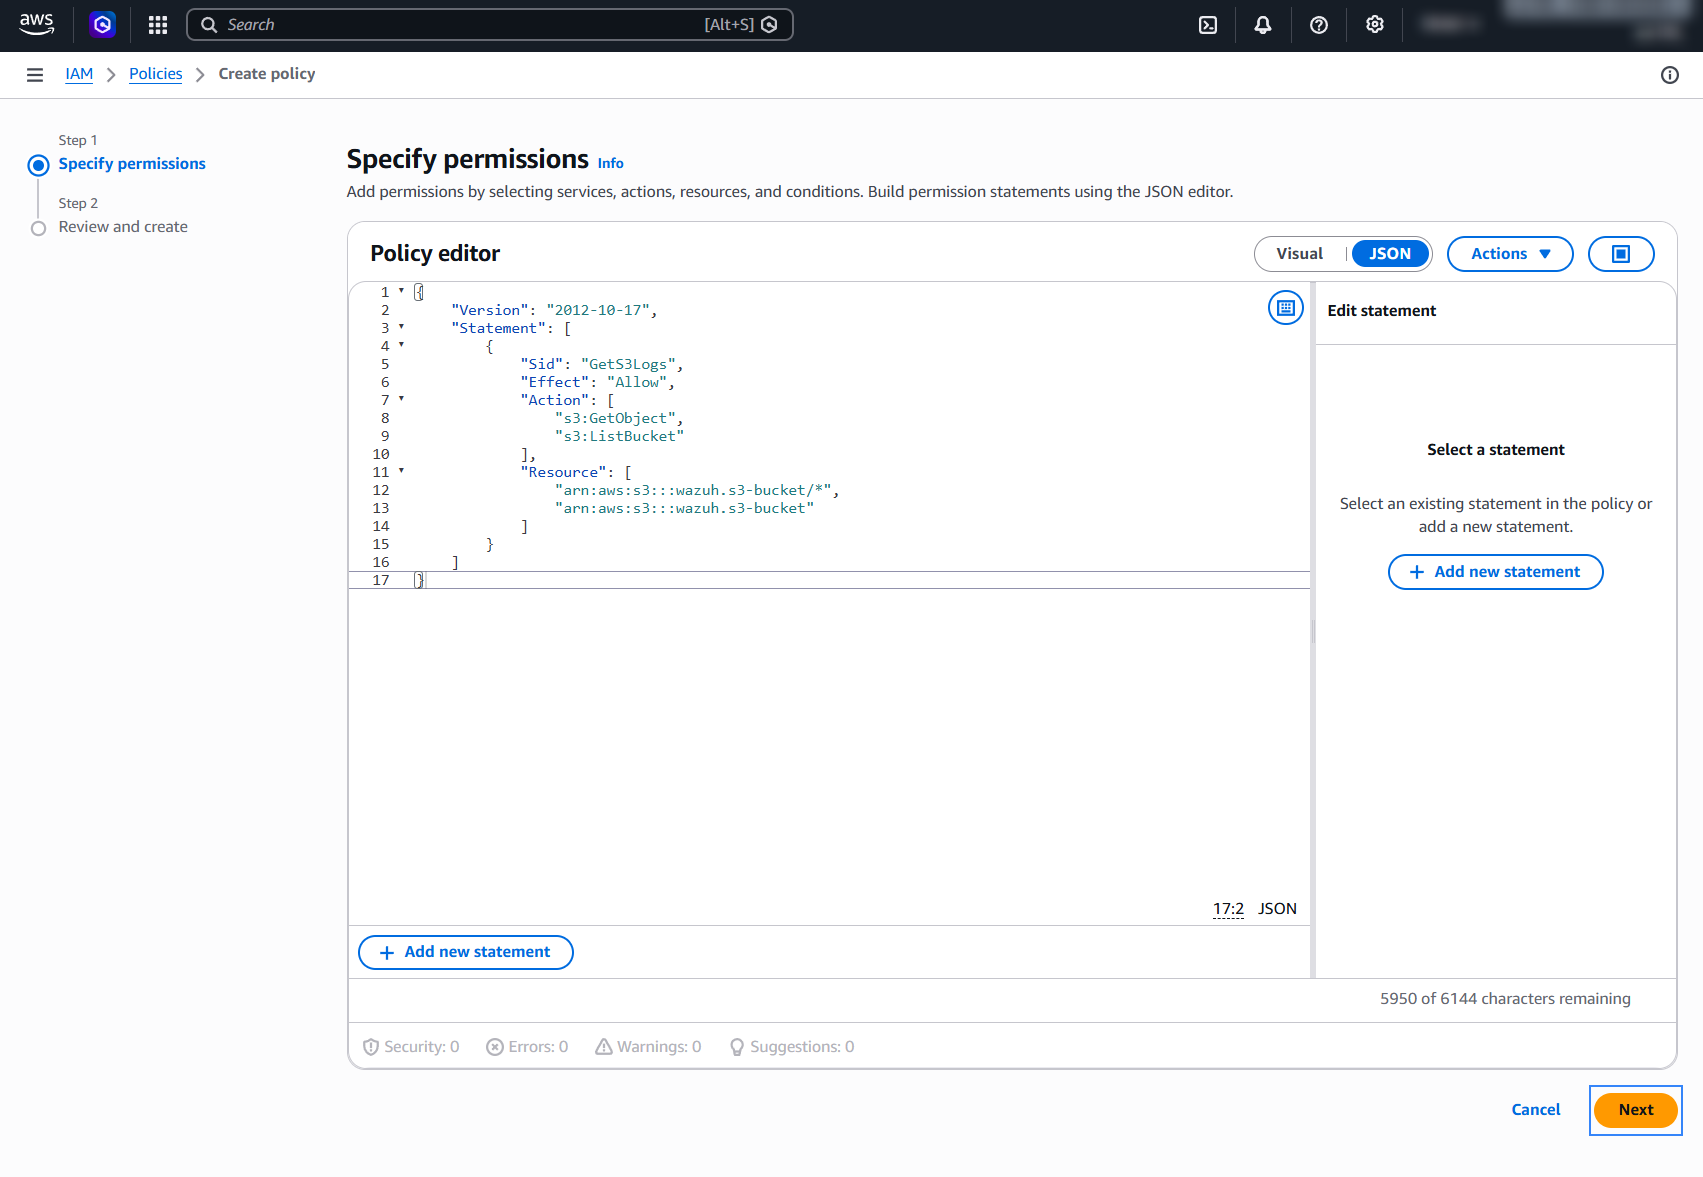Open the CloudShell icon in the top bar
This screenshot has height=1177, width=1703.
click(x=1208, y=25)
